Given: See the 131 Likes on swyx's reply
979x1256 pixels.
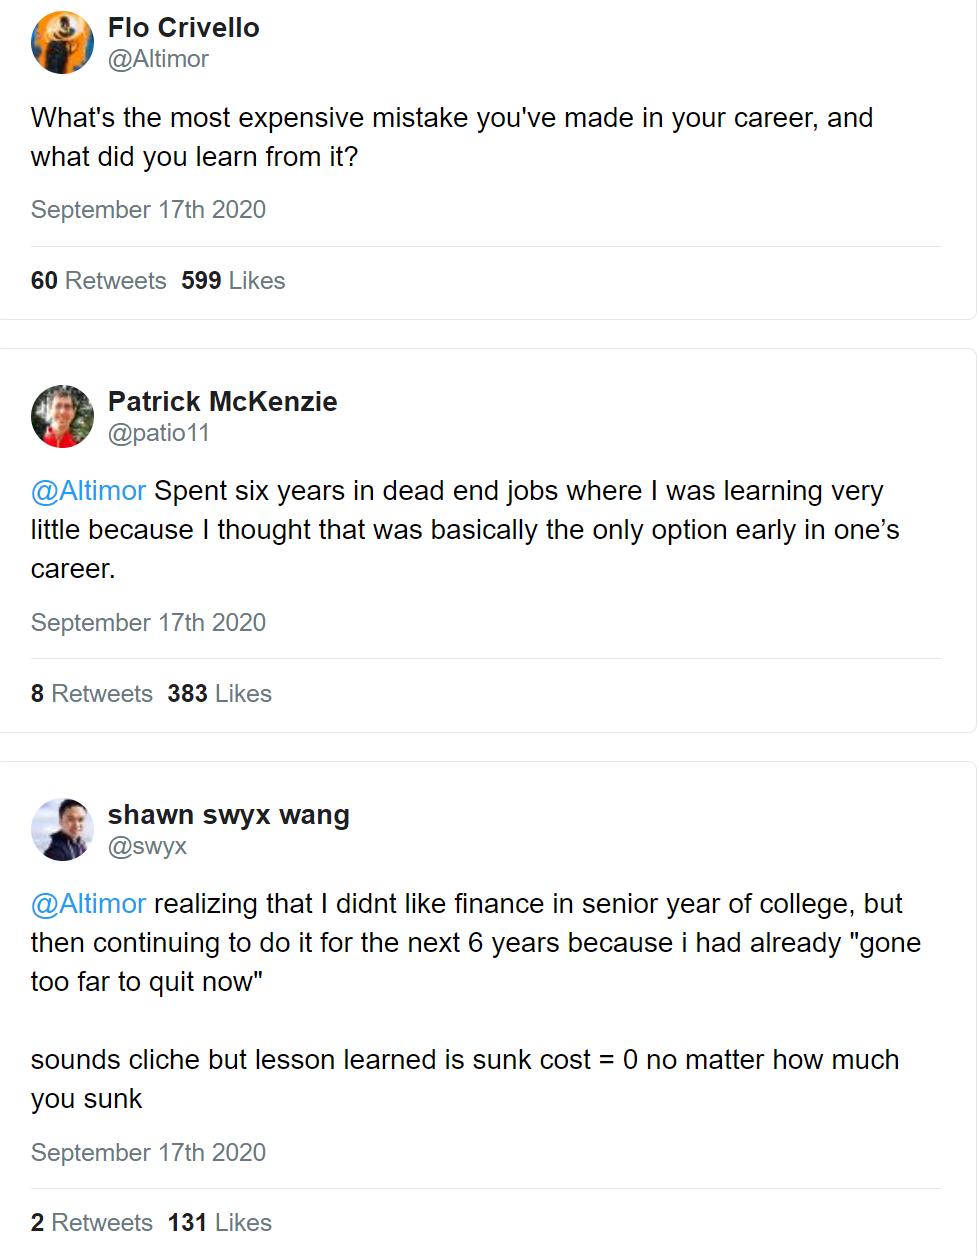Looking at the screenshot, I should (220, 1223).
